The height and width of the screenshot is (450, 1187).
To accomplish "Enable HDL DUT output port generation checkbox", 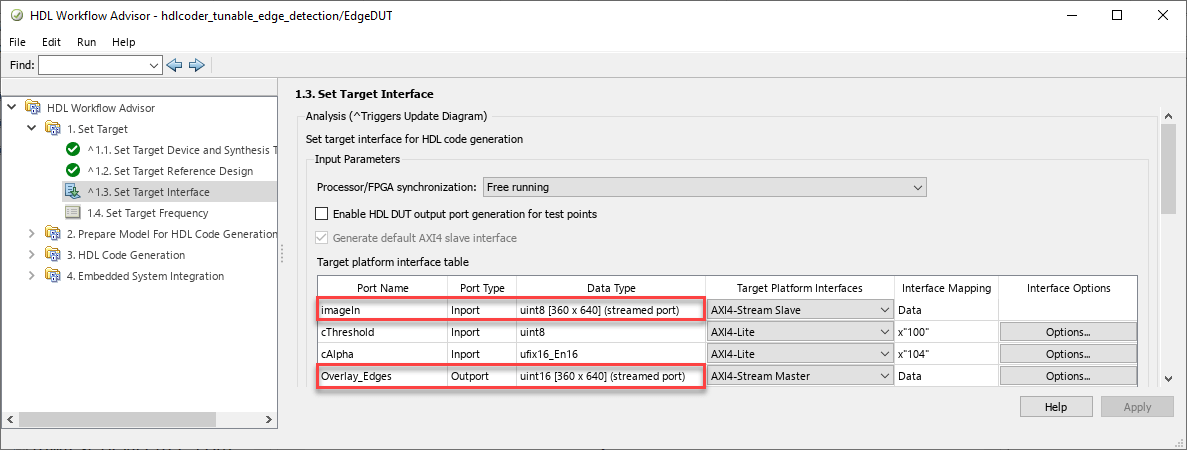I will [x=322, y=214].
